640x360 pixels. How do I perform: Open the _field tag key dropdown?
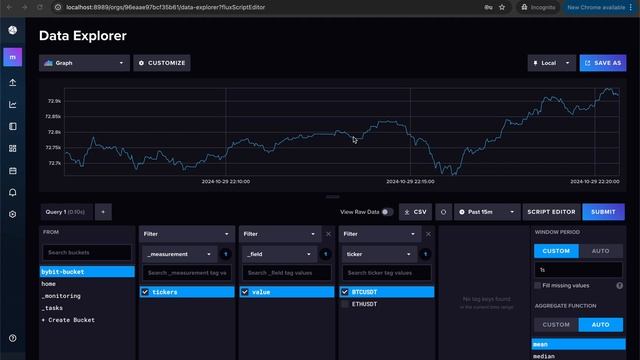280,254
